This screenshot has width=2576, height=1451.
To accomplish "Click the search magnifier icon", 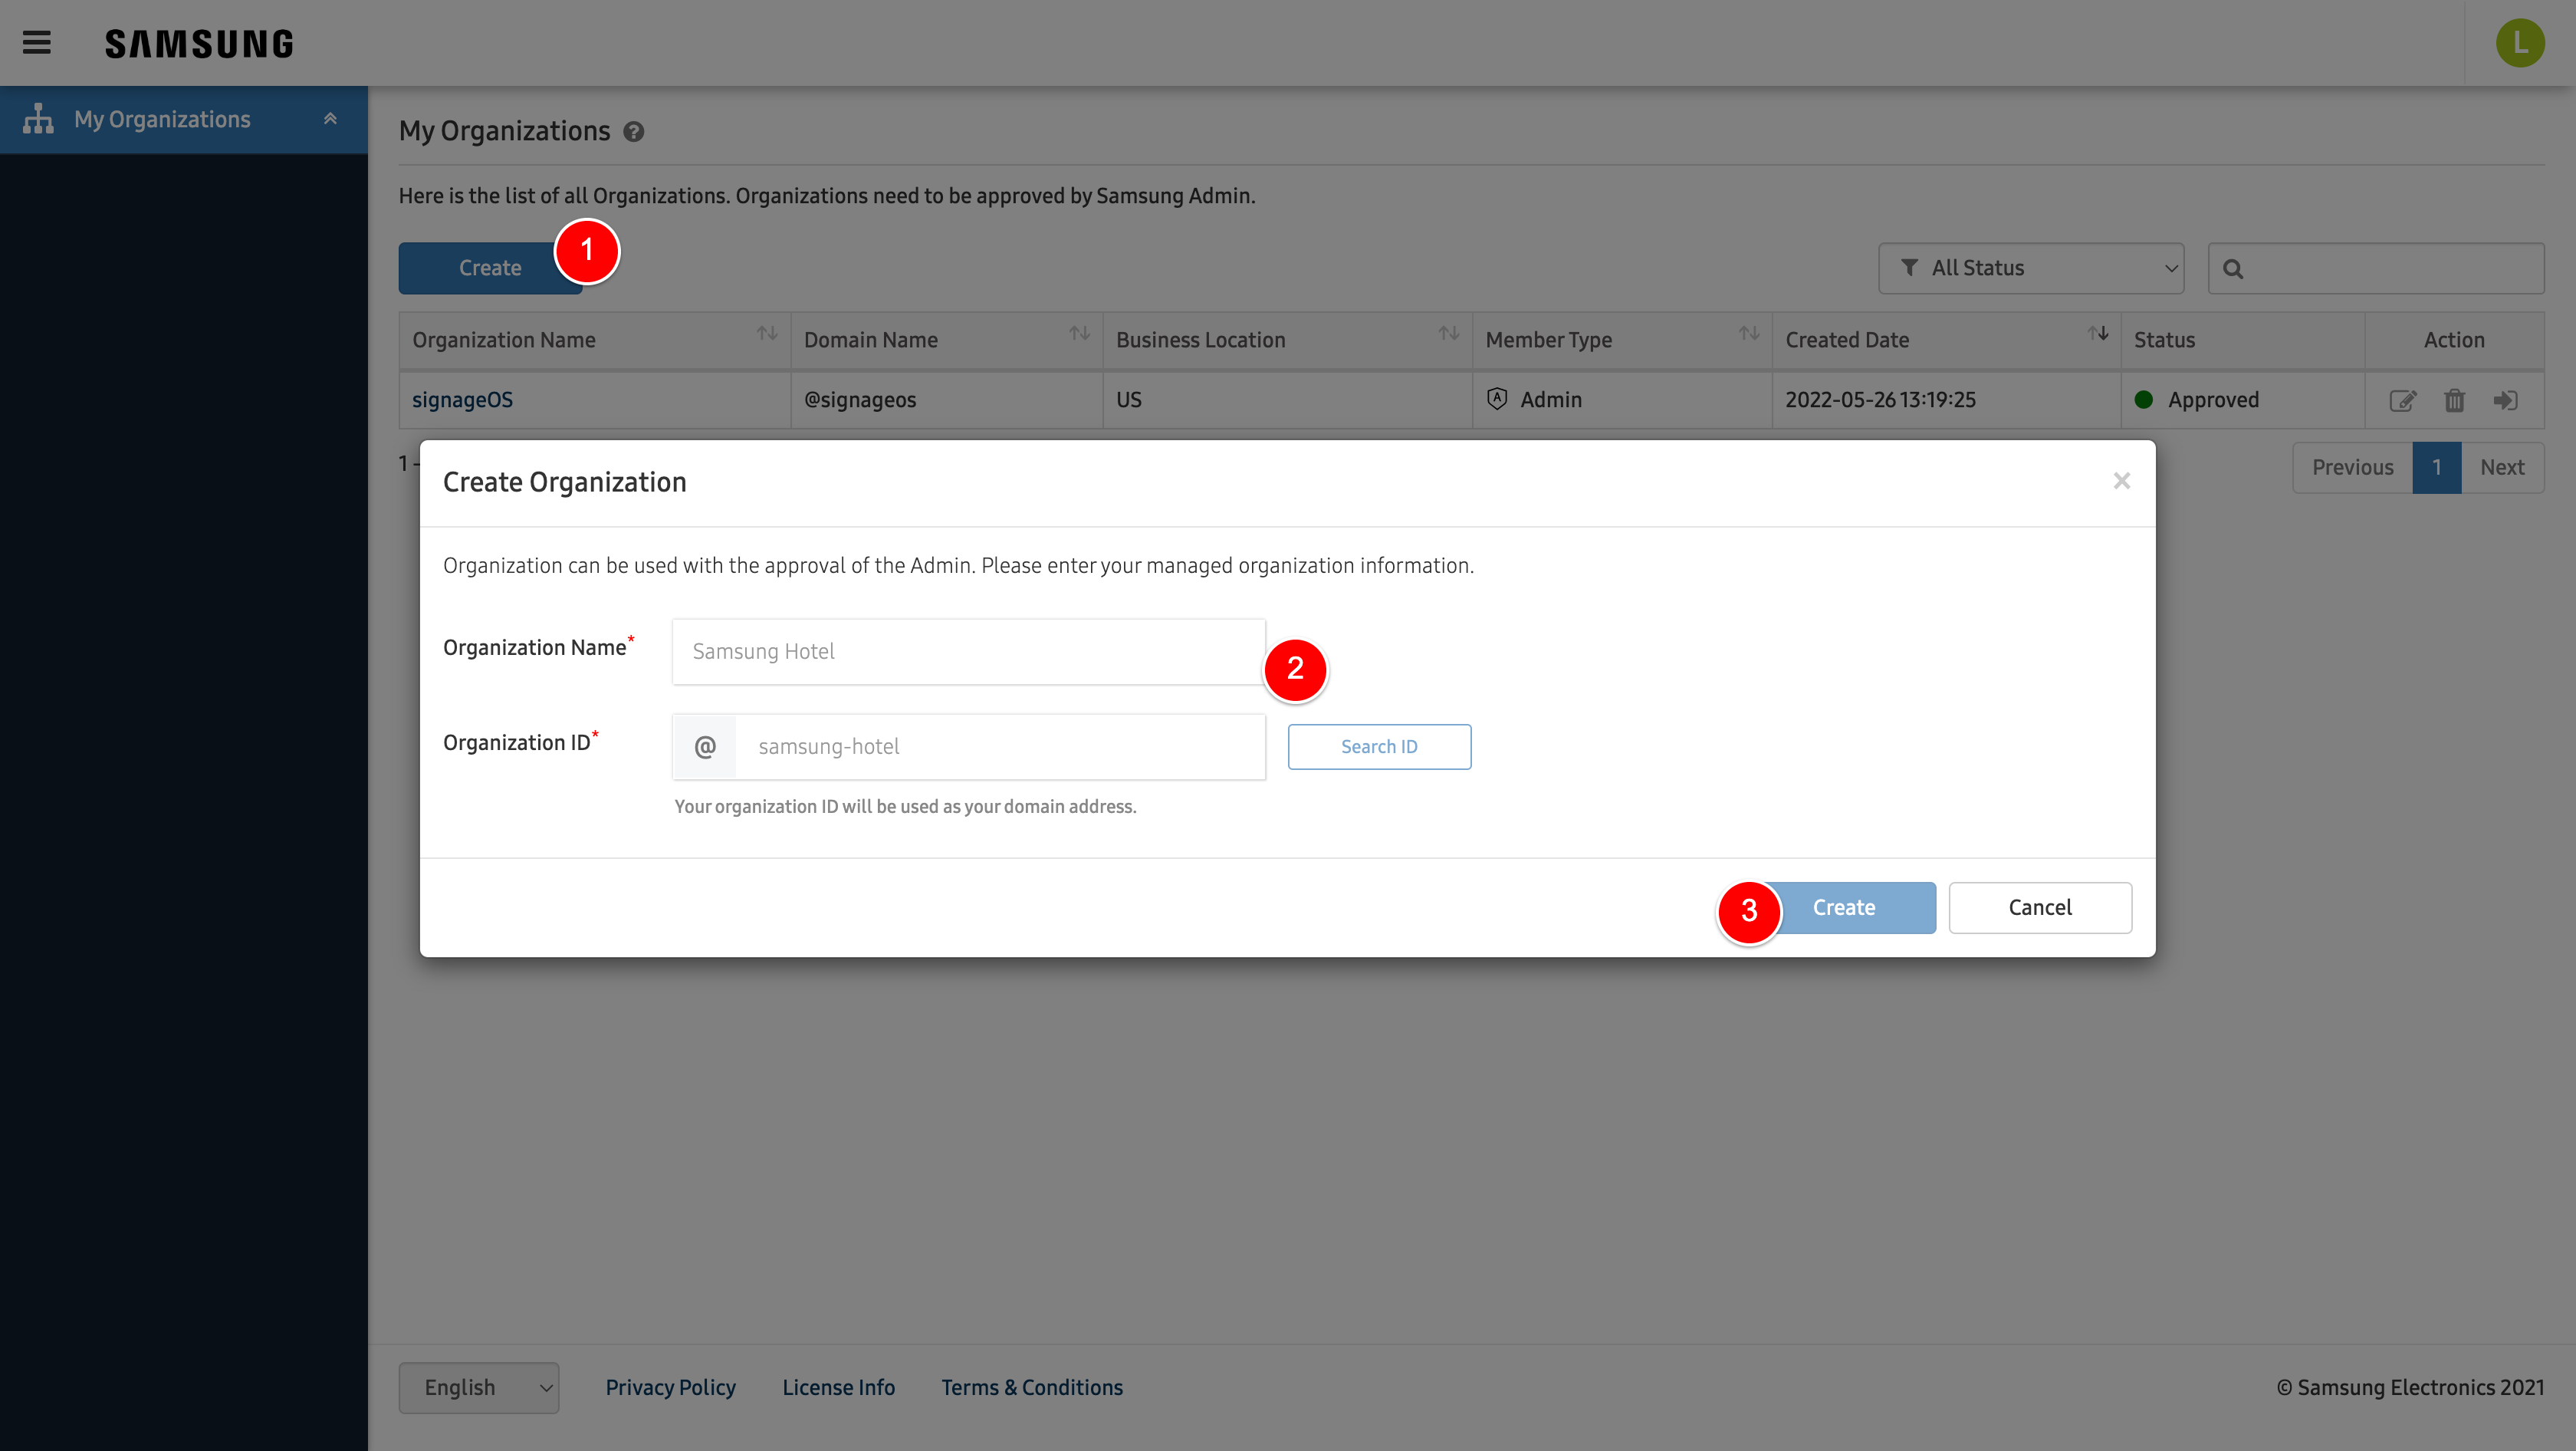I will point(2233,269).
